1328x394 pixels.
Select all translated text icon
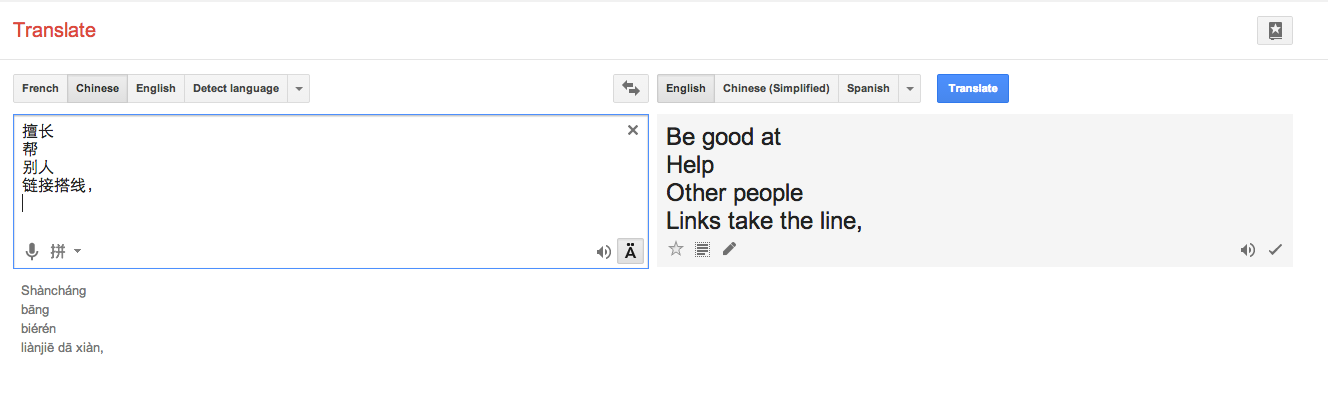coord(702,249)
